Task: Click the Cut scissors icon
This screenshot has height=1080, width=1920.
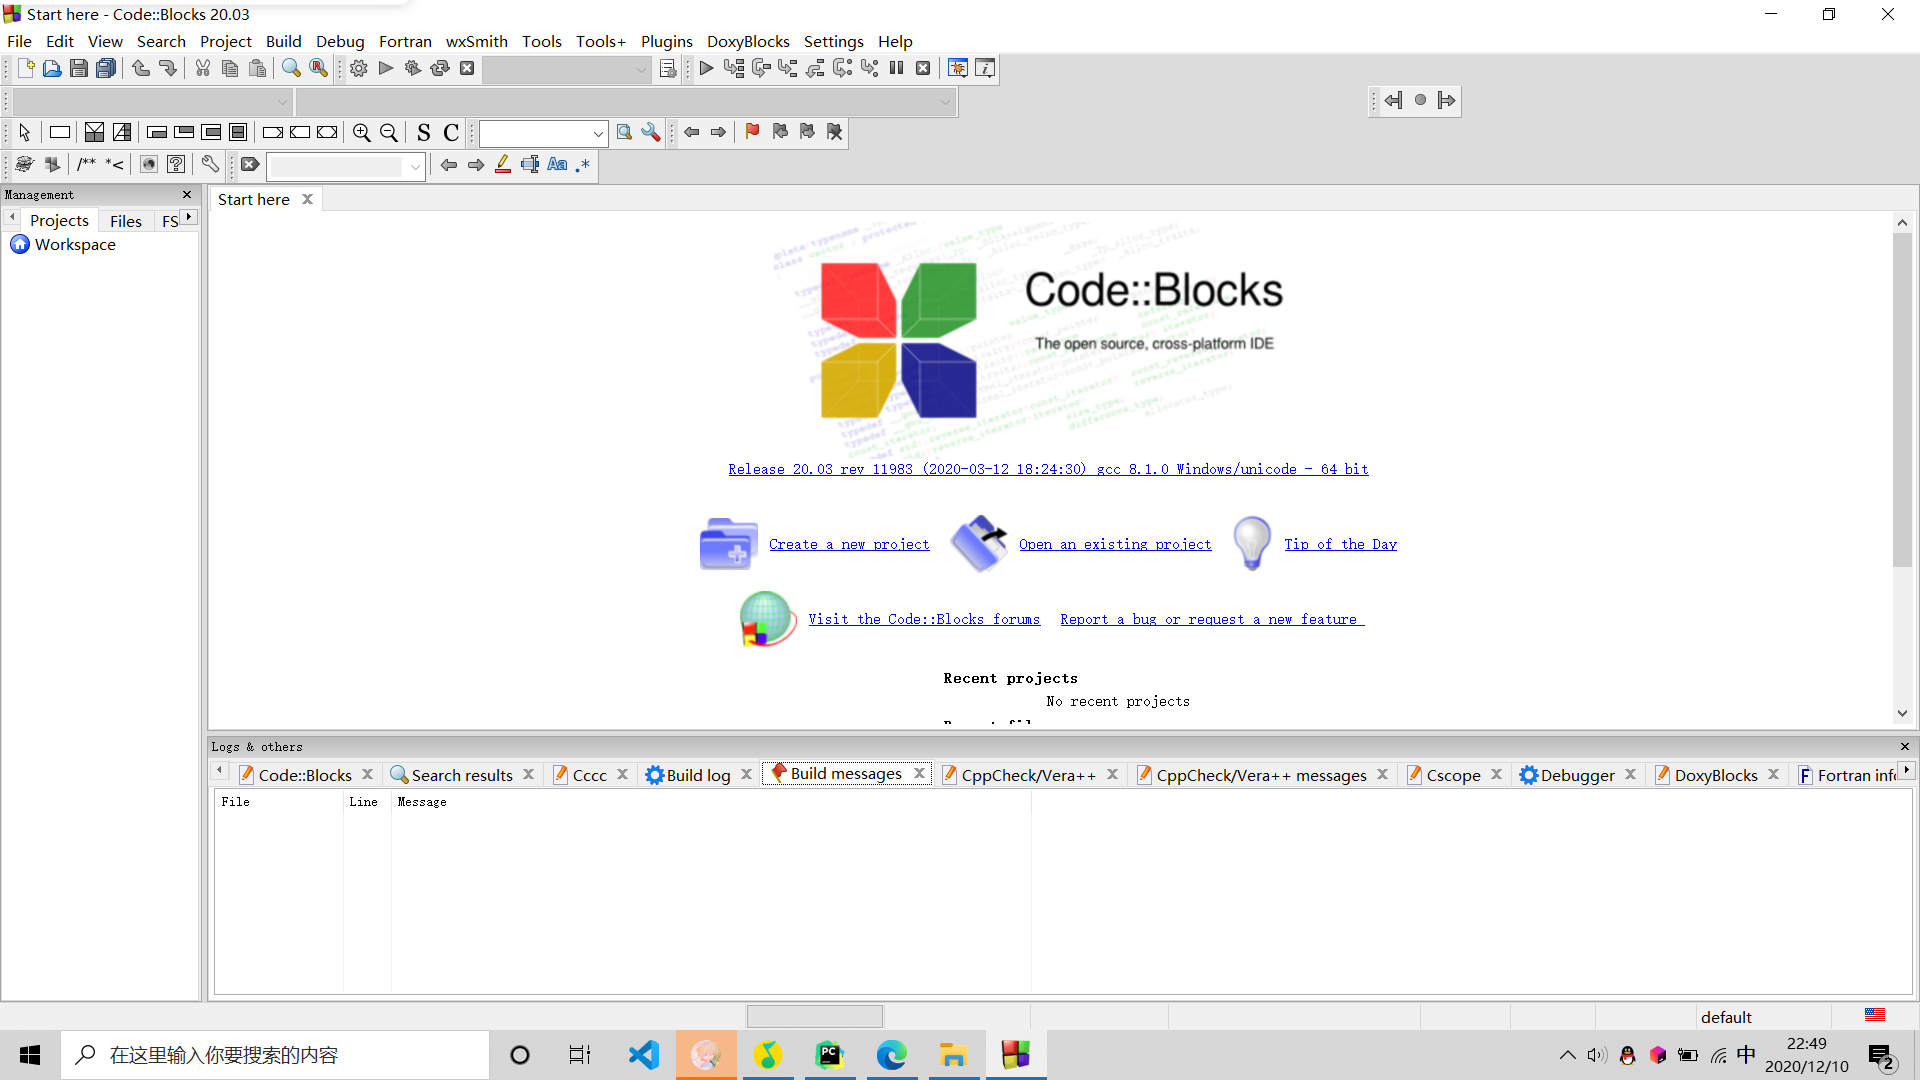Action: (x=203, y=69)
